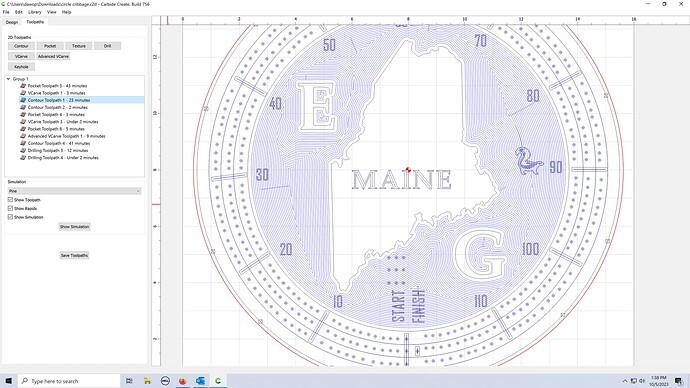Click the Carbide Create taskbar icon
The width and height of the screenshot is (690, 388).
[x=218, y=381]
